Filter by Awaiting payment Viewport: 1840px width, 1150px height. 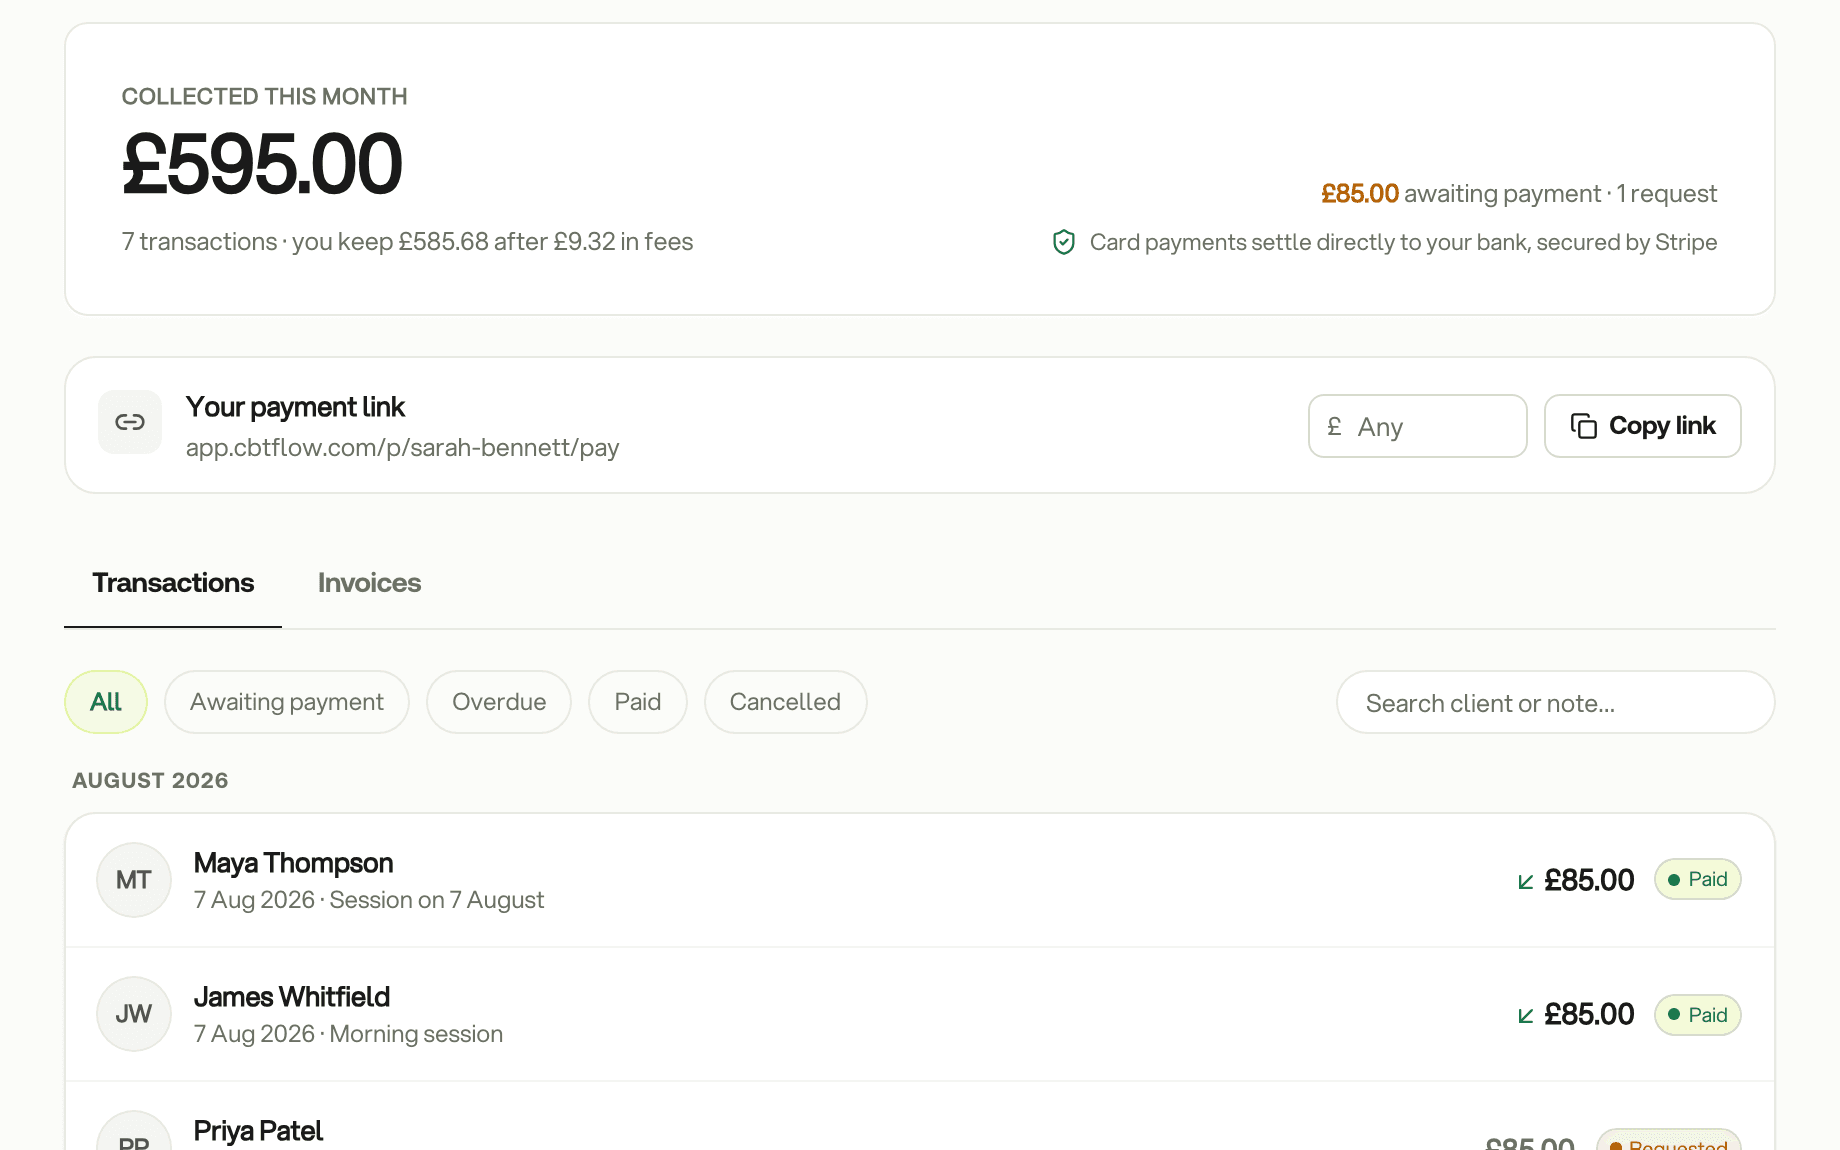tap(287, 702)
